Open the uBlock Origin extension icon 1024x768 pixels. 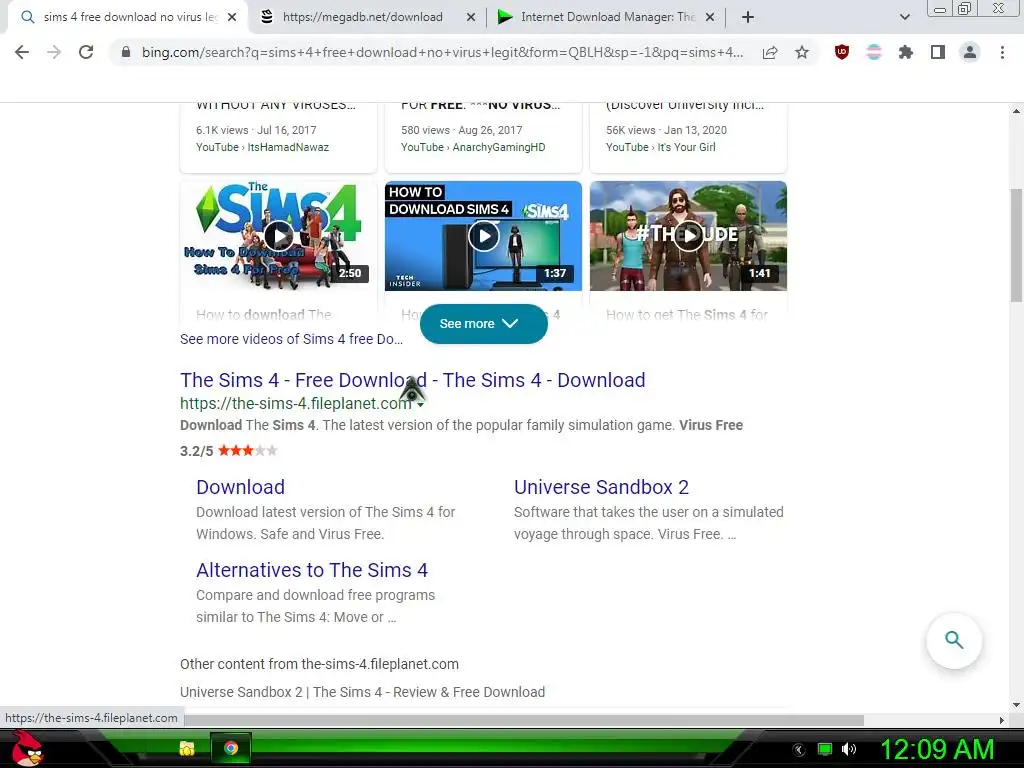[x=842, y=52]
